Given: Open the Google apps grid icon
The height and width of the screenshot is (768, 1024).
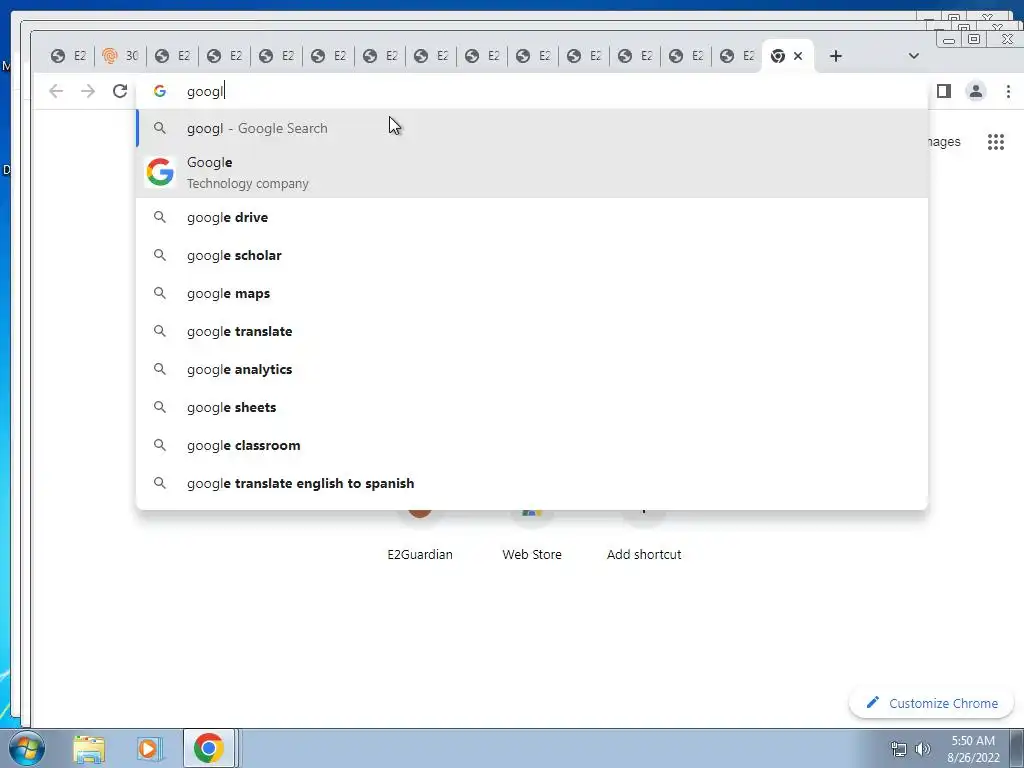Looking at the screenshot, I should 996,142.
